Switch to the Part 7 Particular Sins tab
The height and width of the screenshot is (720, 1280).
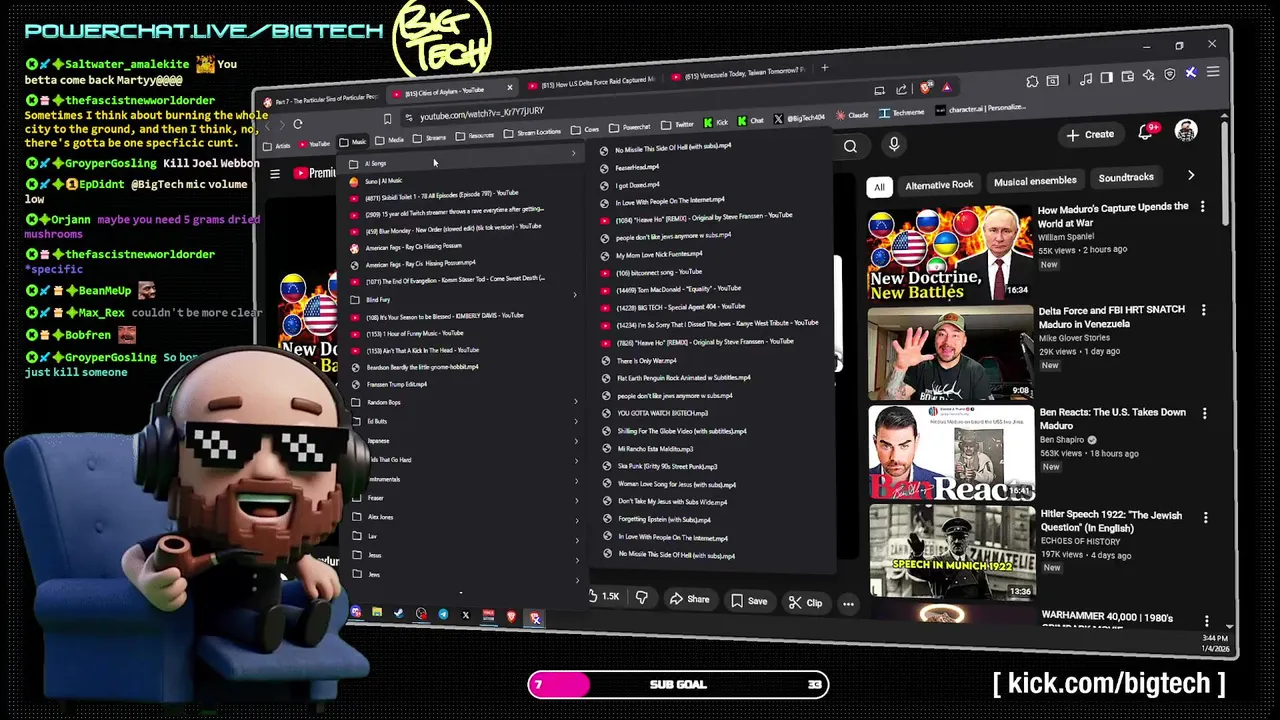coord(320,98)
